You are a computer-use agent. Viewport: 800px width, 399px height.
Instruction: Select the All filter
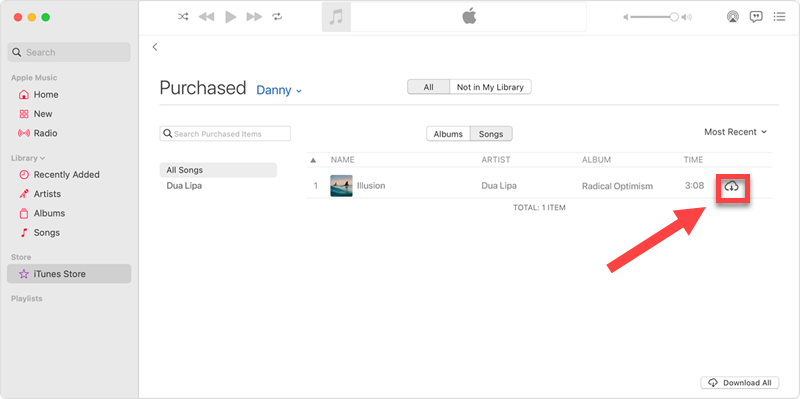pyautogui.click(x=429, y=87)
